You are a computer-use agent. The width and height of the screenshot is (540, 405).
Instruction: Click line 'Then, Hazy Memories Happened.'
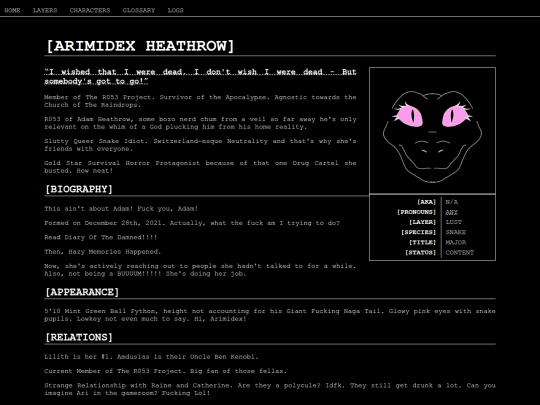pyautogui.click(x=103, y=252)
